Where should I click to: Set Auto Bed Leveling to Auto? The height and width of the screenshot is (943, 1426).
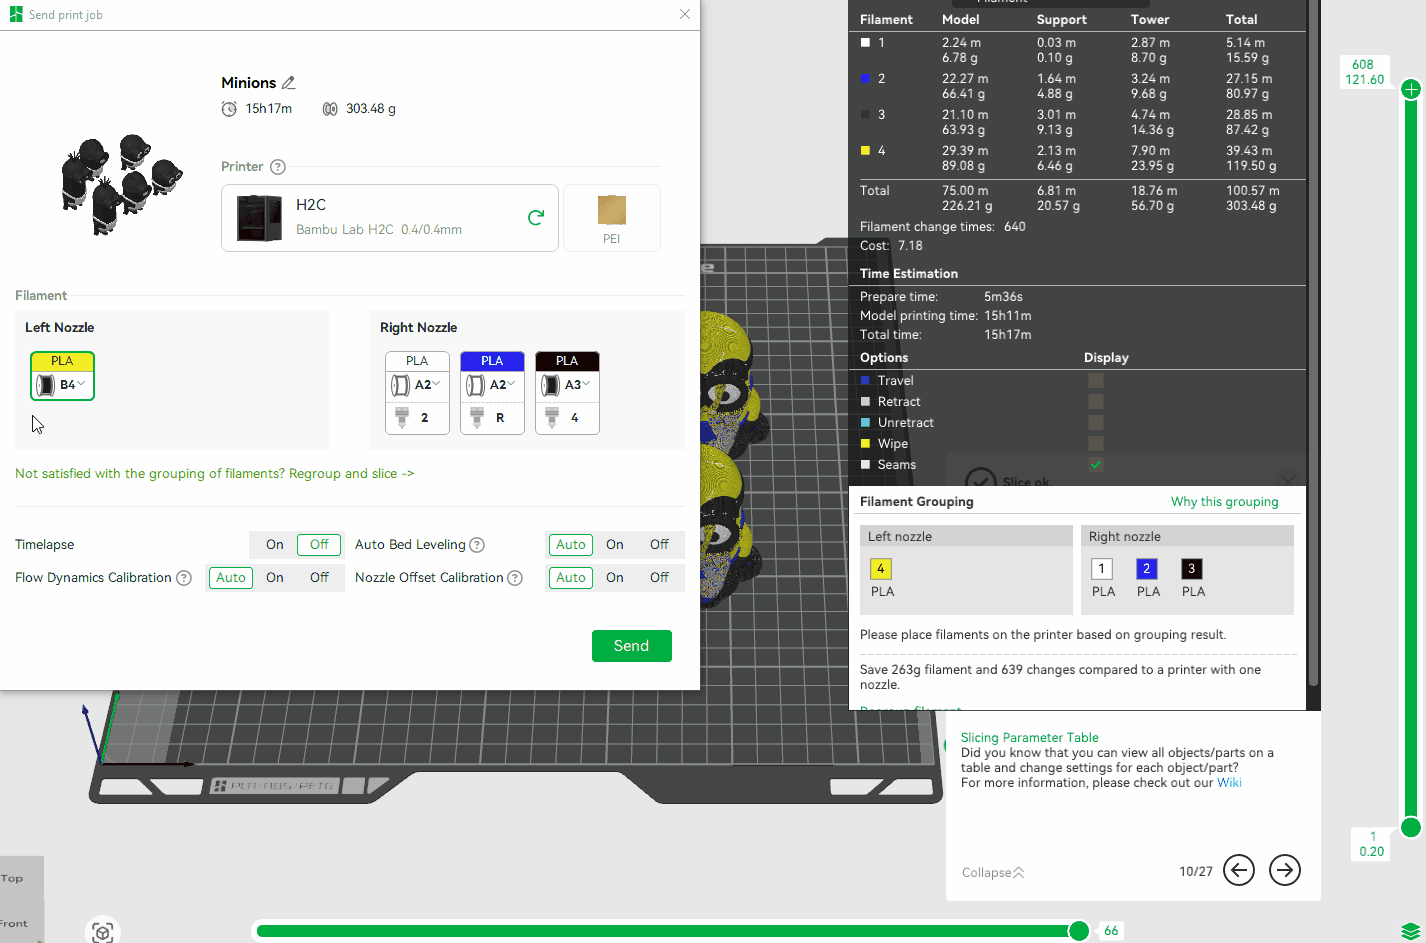pyautogui.click(x=571, y=545)
